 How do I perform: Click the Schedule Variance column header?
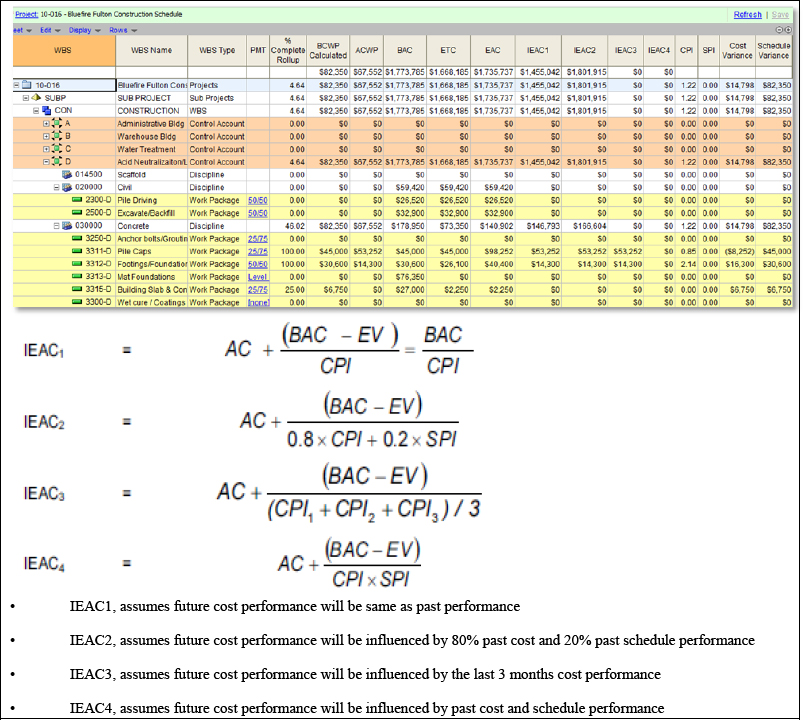(774, 50)
